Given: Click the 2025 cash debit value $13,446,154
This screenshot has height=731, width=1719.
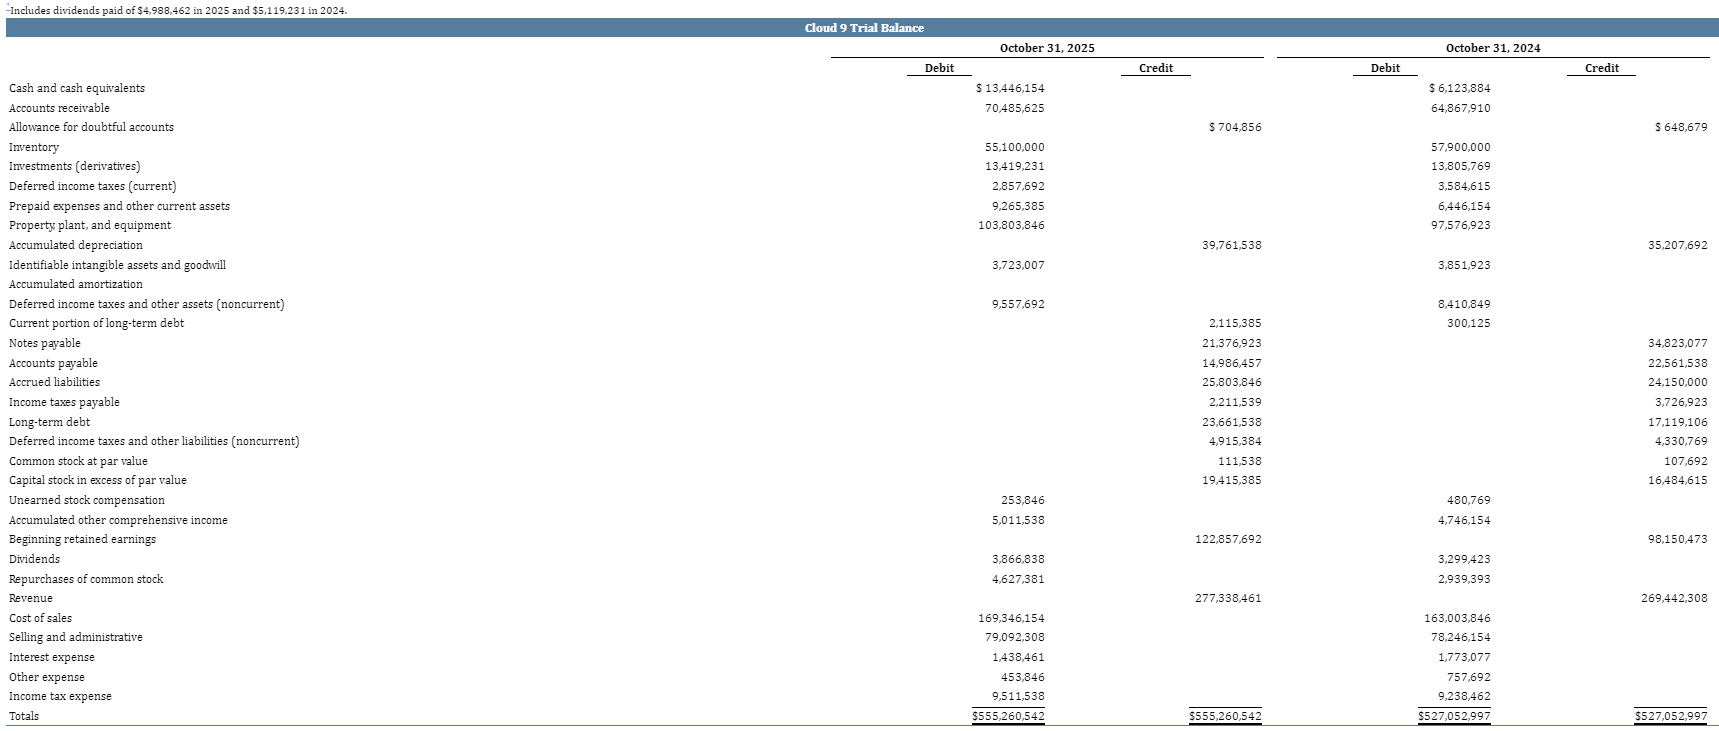Looking at the screenshot, I should click(1010, 88).
